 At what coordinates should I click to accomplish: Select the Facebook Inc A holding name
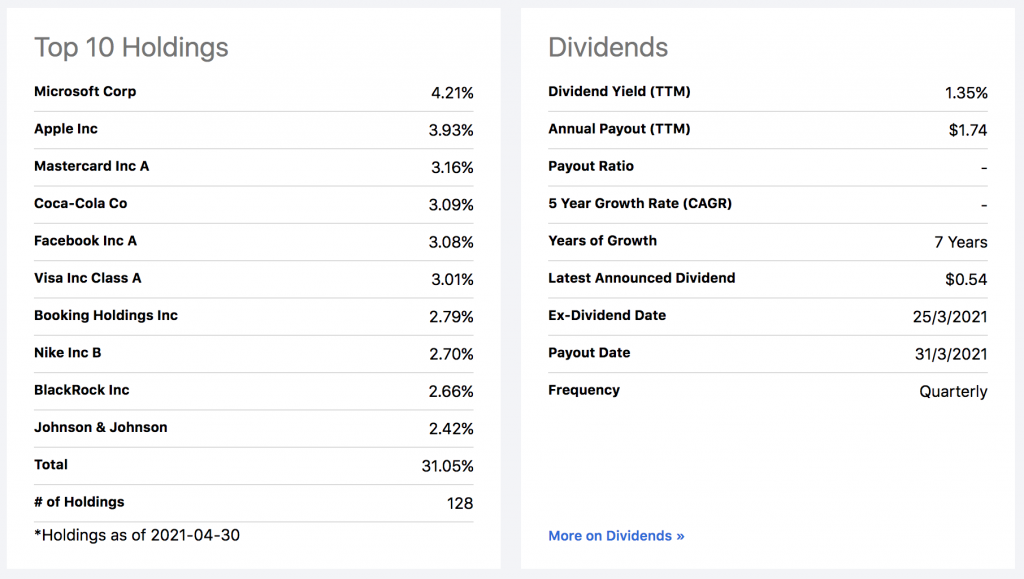86,240
